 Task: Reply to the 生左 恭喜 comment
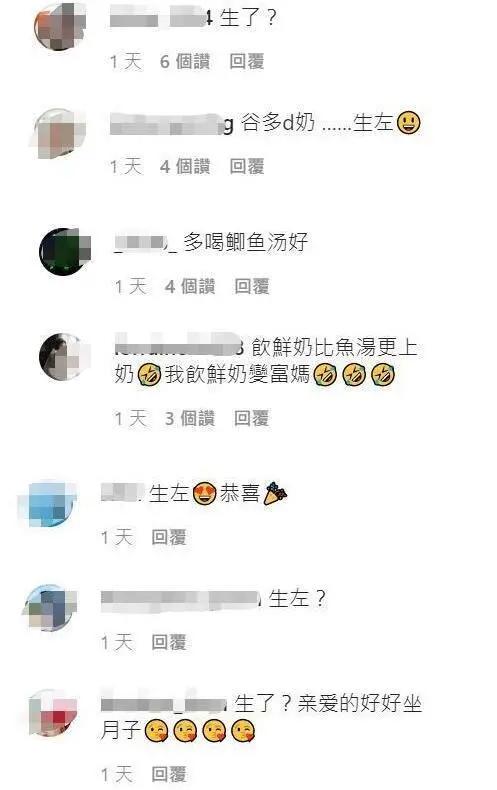(169, 538)
